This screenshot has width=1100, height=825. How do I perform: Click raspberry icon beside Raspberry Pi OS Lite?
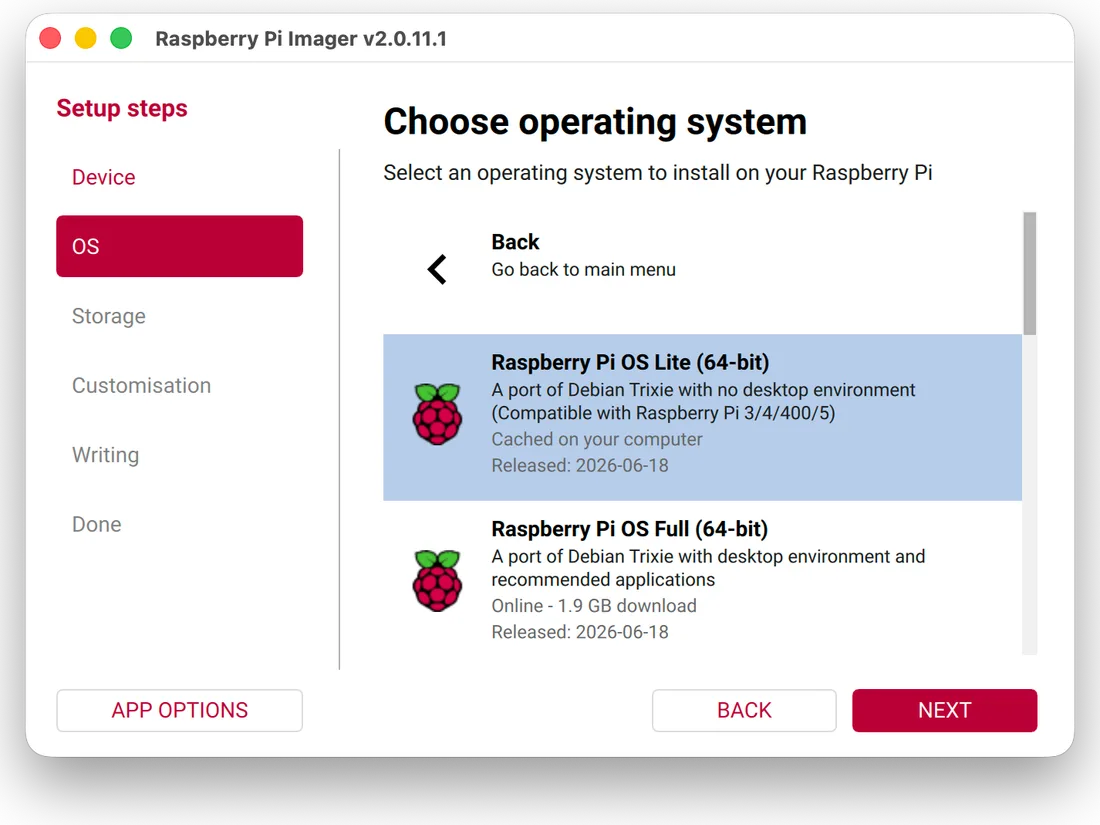click(437, 414)
